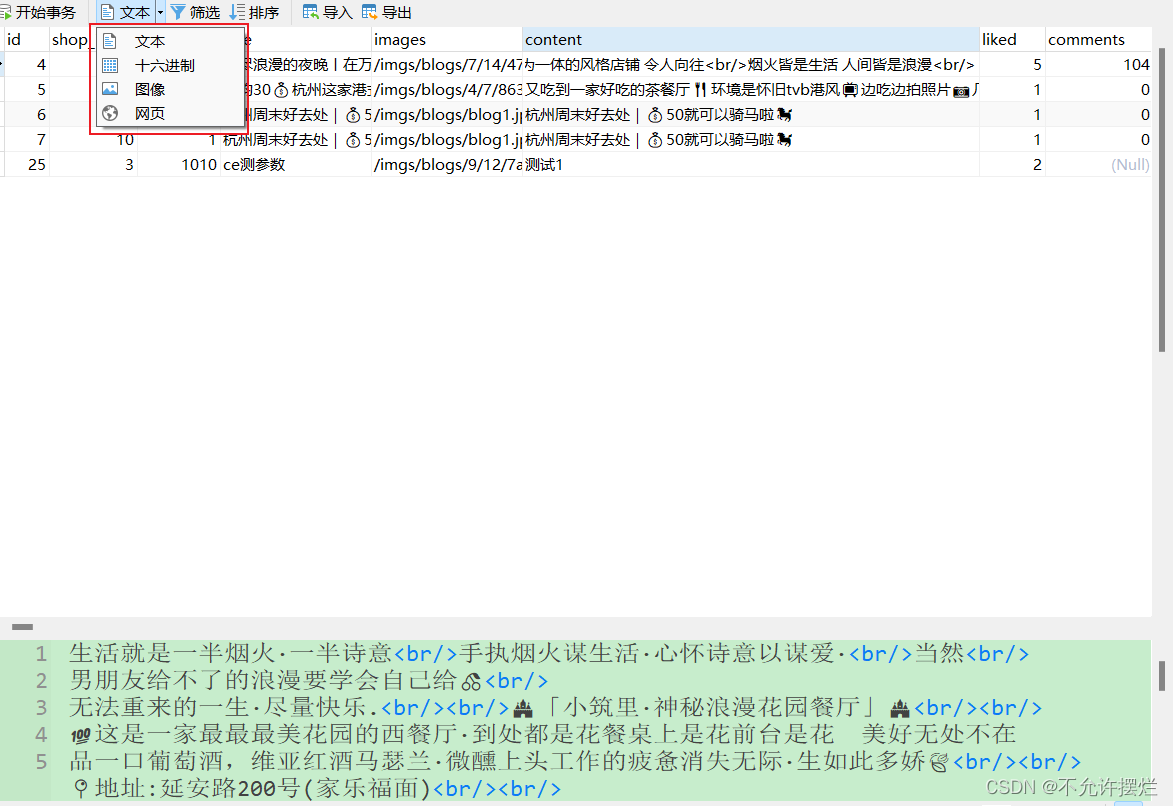The height and width of the screenshot is (806, 1173).
Task: Click the images column header
Action: pyautogui.click(x=447, y=40)
